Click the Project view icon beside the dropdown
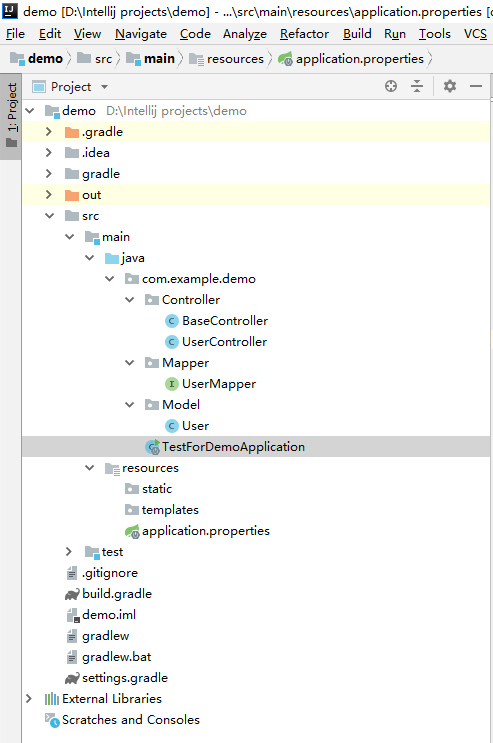Image resolution: width=493 pixels, height=743 pixels. click(x=38, y=87)
